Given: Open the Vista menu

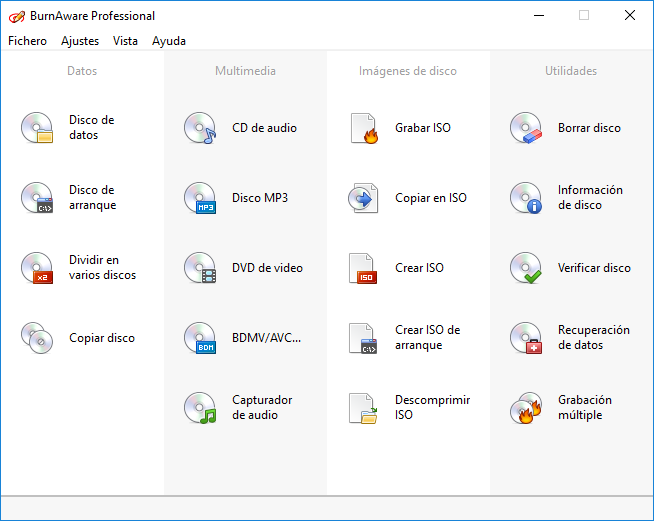Looking at the screenshot, I should point(125,41).
